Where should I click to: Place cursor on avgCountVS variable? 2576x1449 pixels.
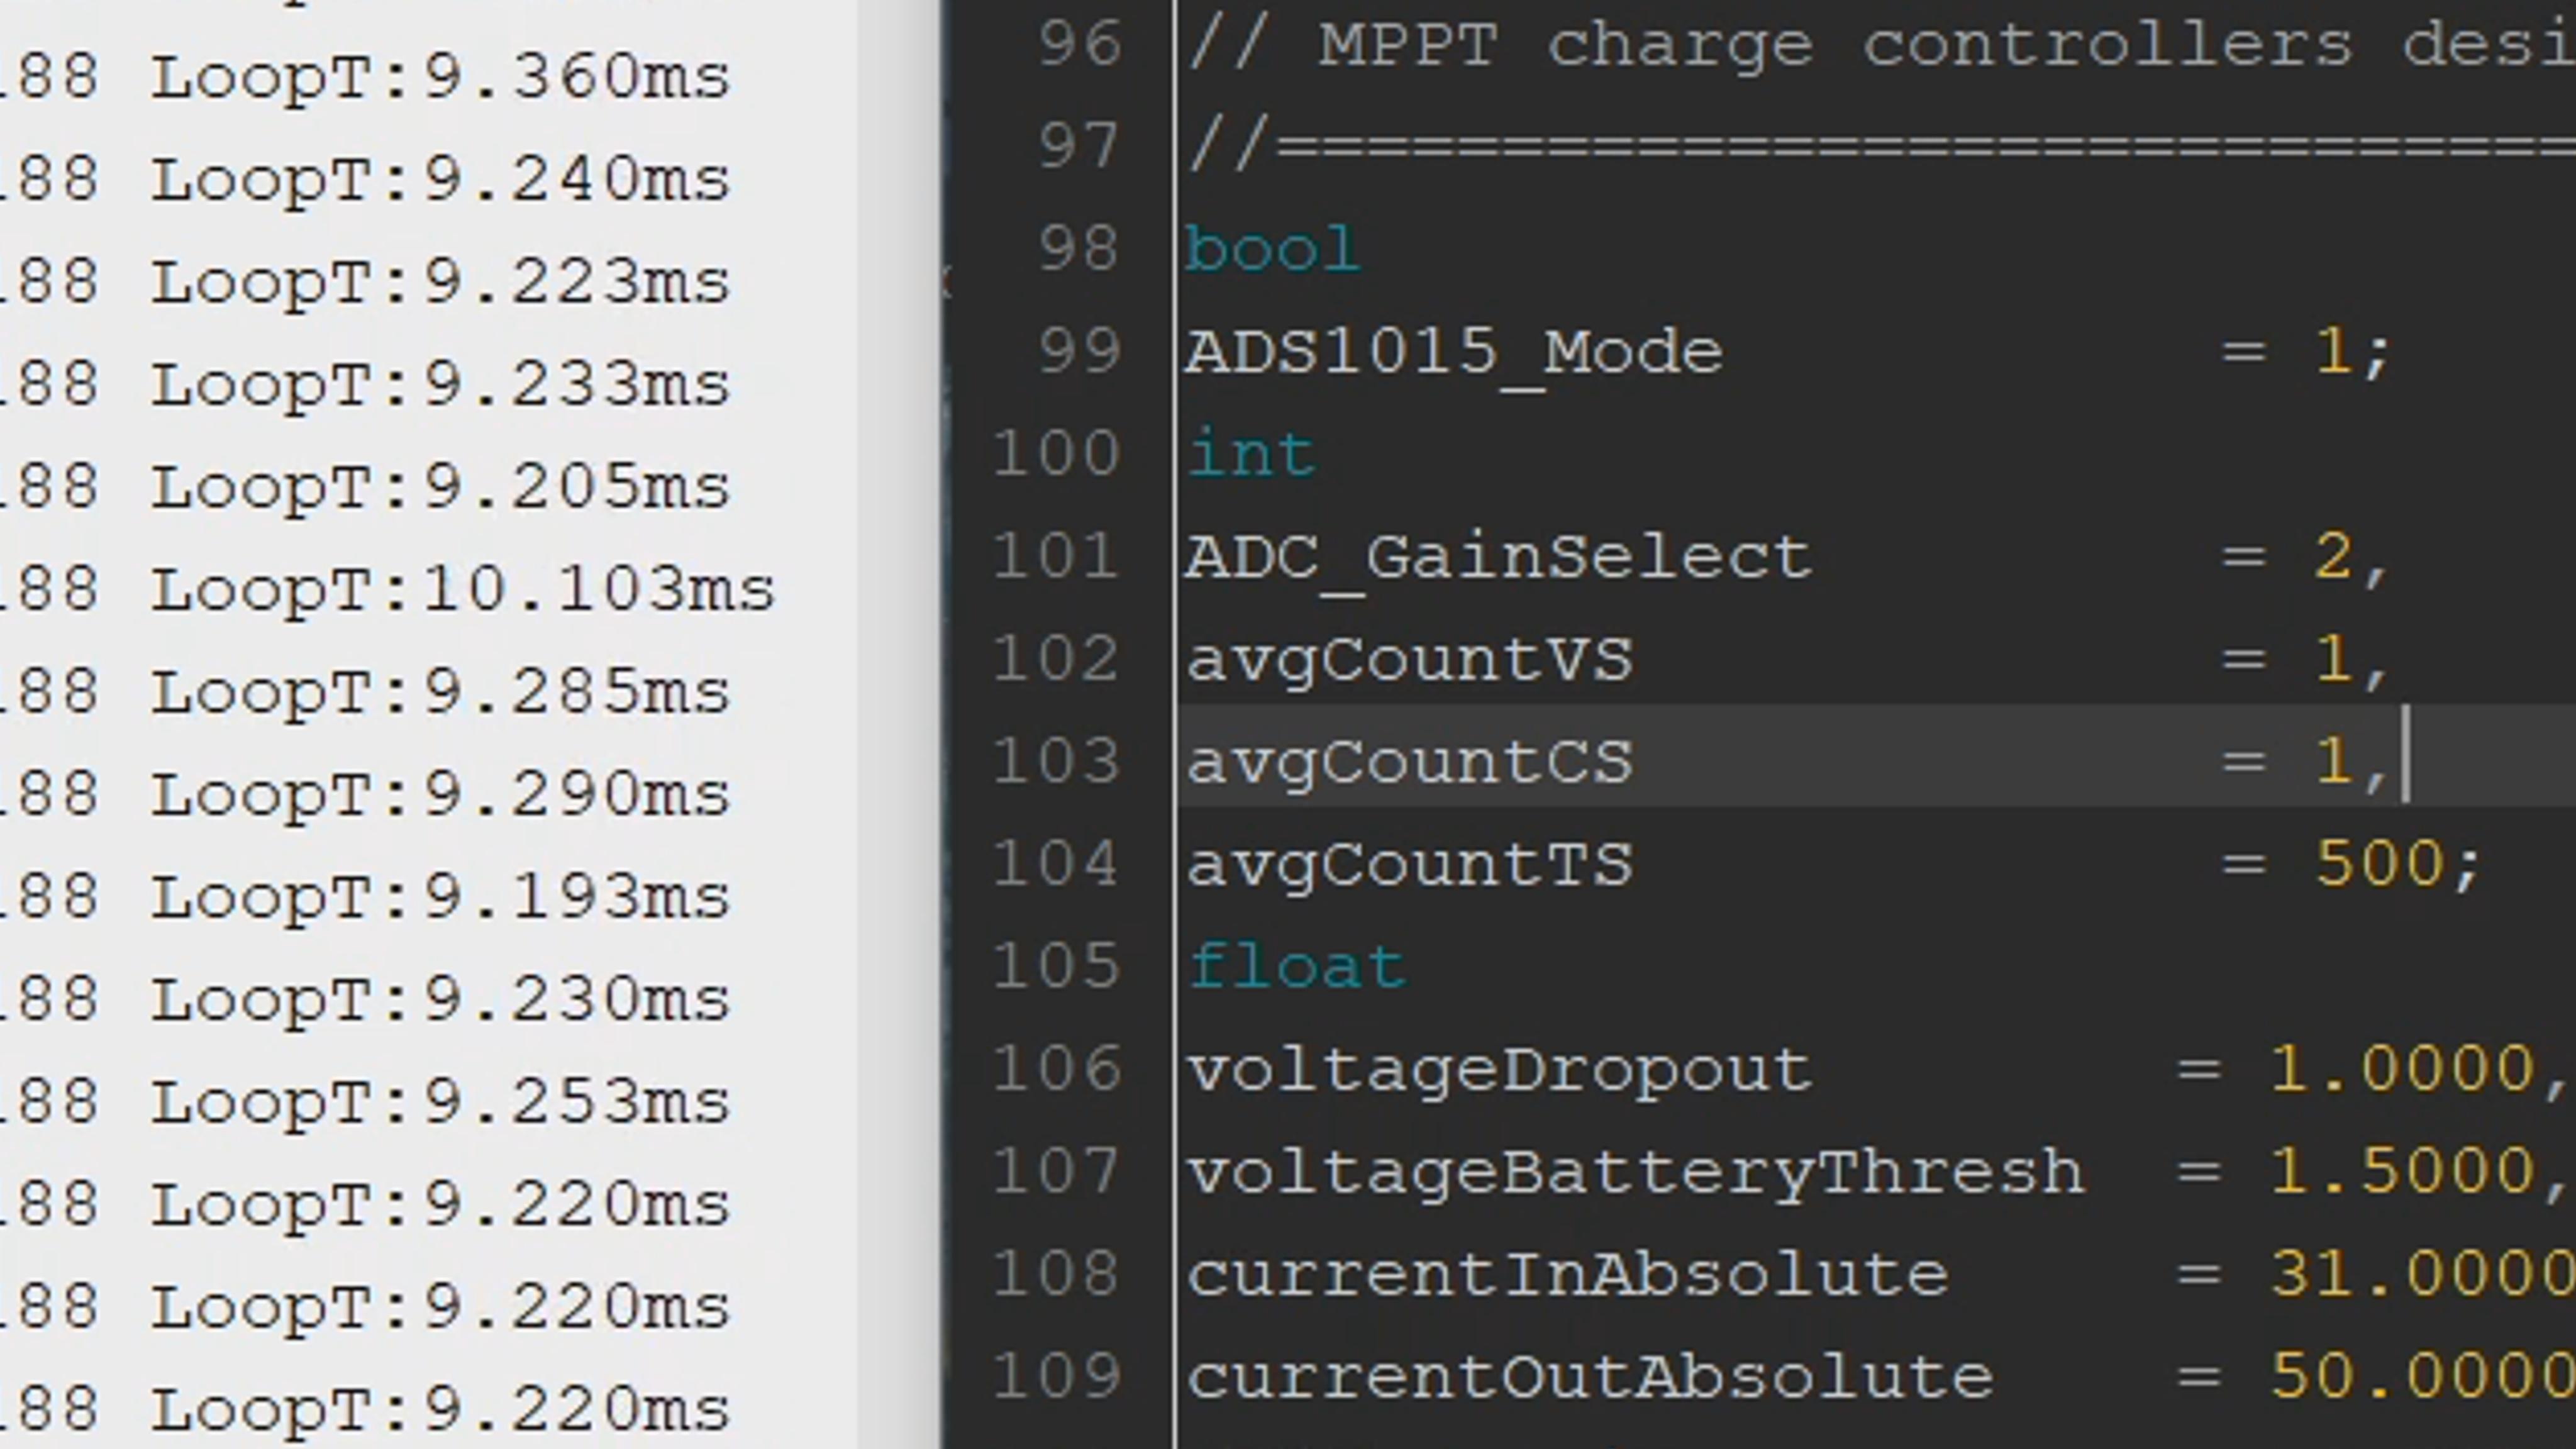coord(1410,660)
